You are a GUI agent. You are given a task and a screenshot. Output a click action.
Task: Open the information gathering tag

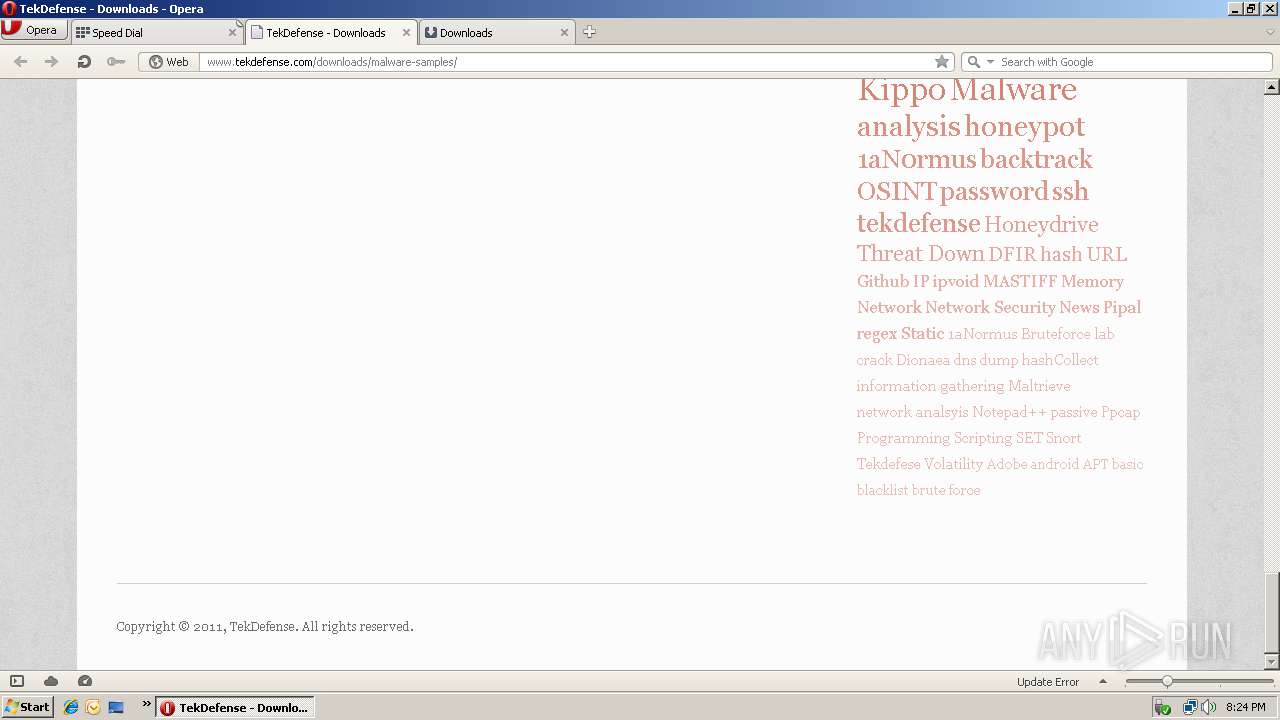[x=930, y=386]
